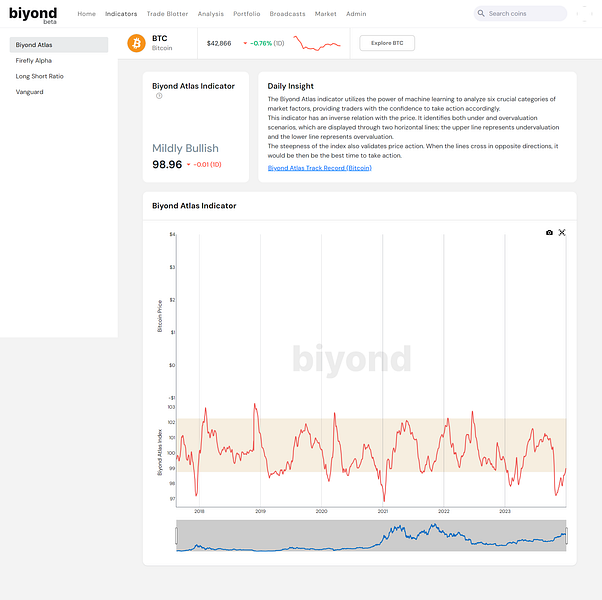Go to the Portfolio page

(246, 14)
